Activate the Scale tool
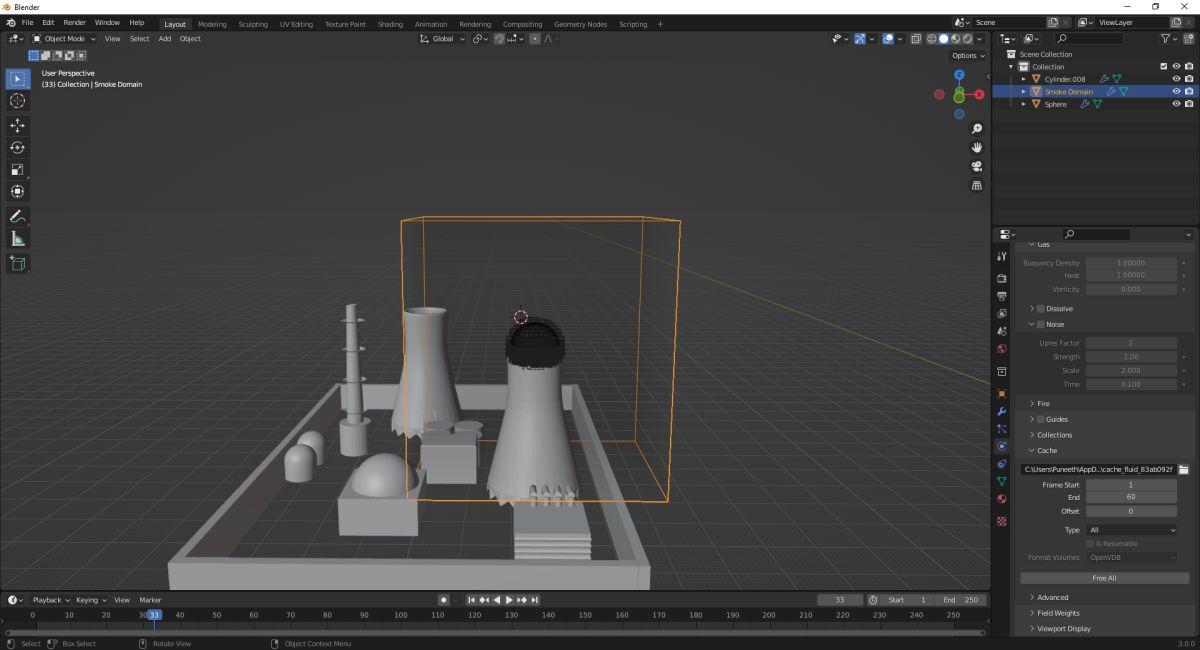This screenshot has width=1200, height=650. click(18, 169)
